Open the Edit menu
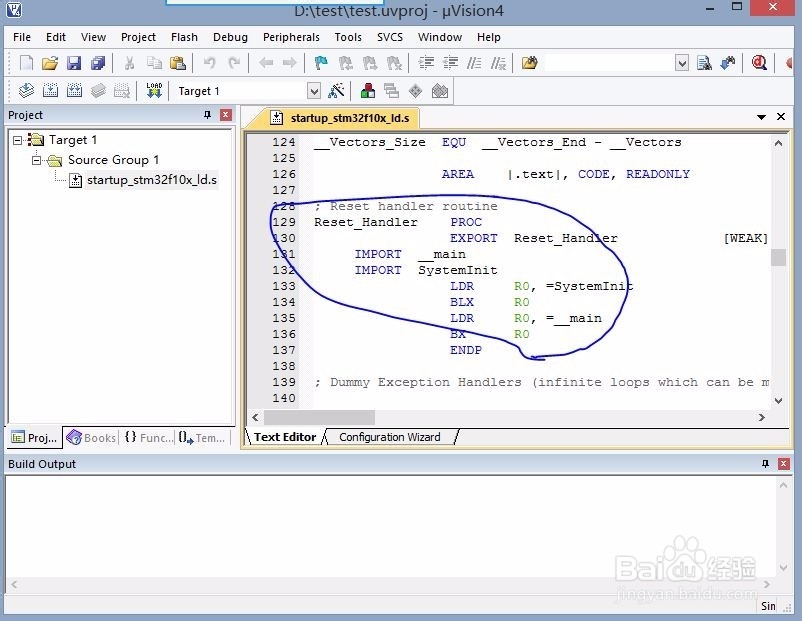Viewport: 802px width, 621px height. pyautogui.click(x=56, y=37)
